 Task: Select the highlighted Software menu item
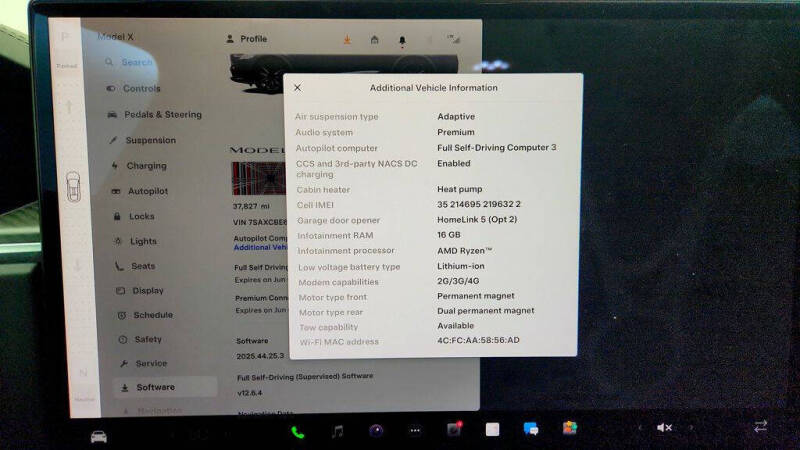click(x=165, y=387)
